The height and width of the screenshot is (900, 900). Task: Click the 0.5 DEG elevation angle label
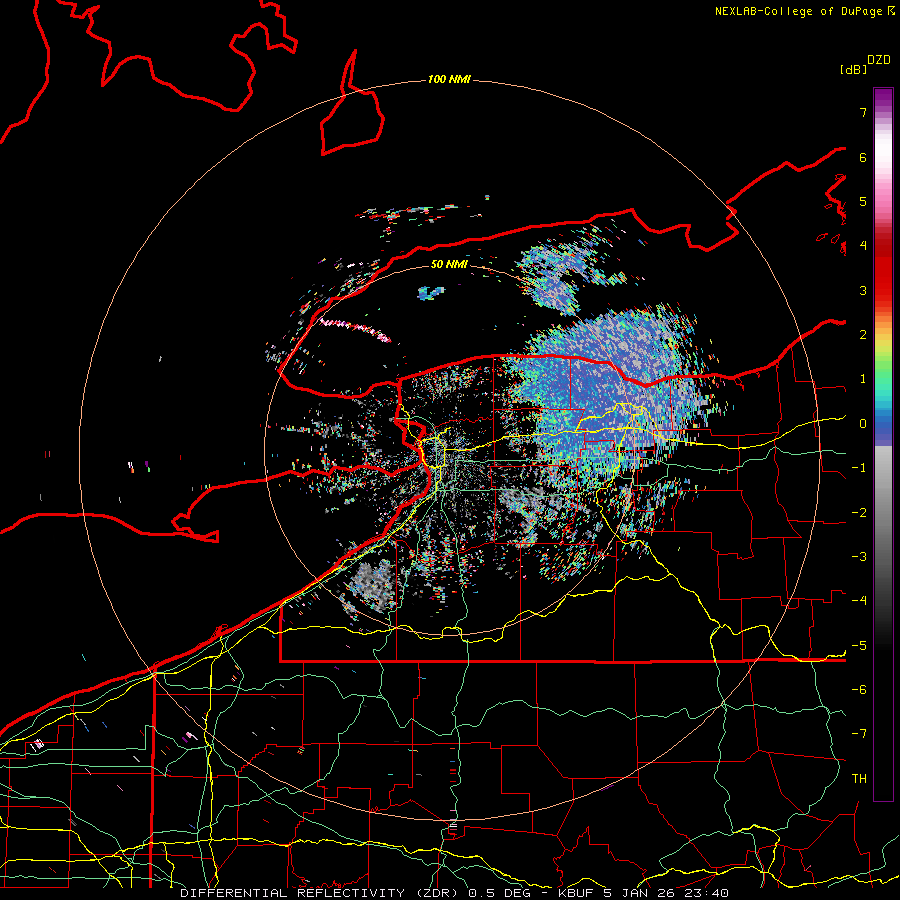(501, 893)
